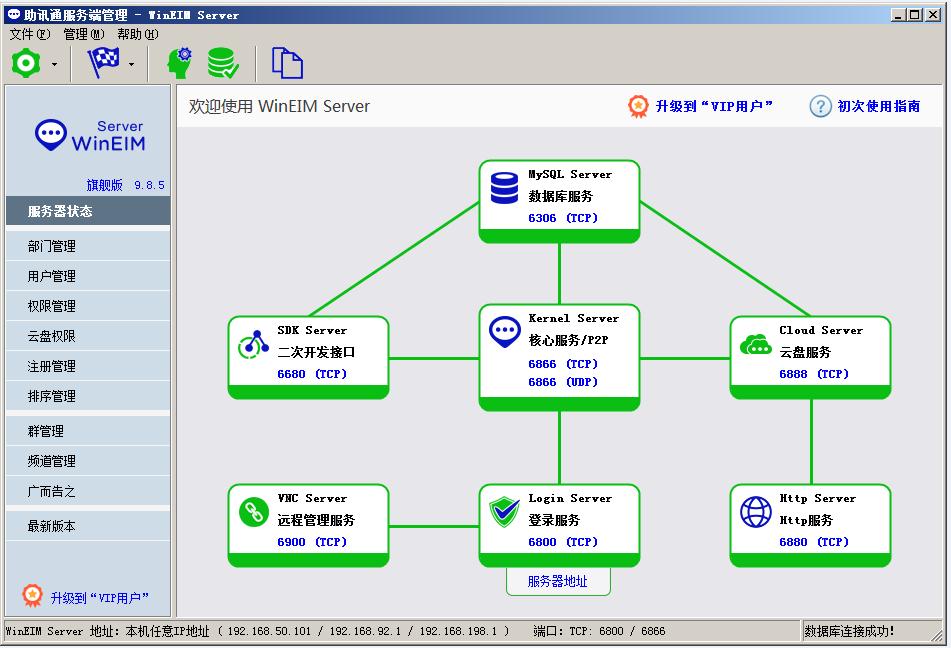Image resolution: width=951 pixels, height=648 pixels.
Task: Open the 帮助(H) menu
Action: pos(138,34)
